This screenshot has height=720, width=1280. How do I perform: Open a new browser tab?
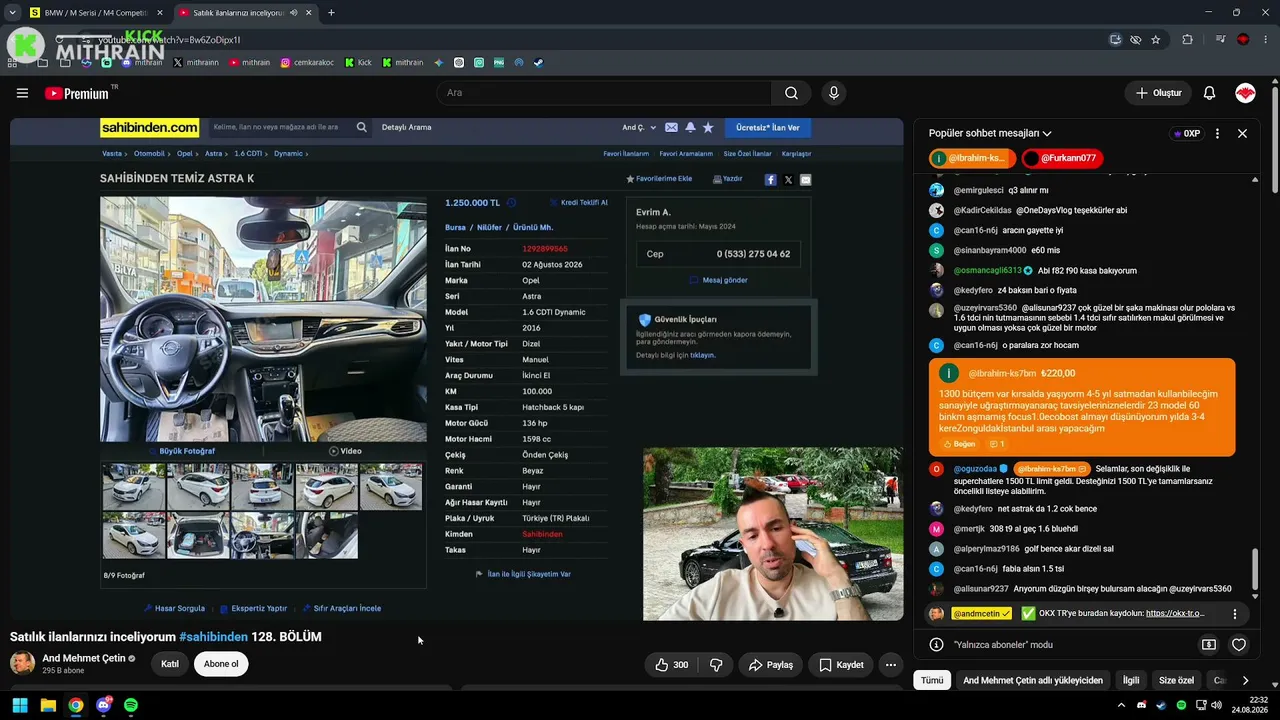331,13
